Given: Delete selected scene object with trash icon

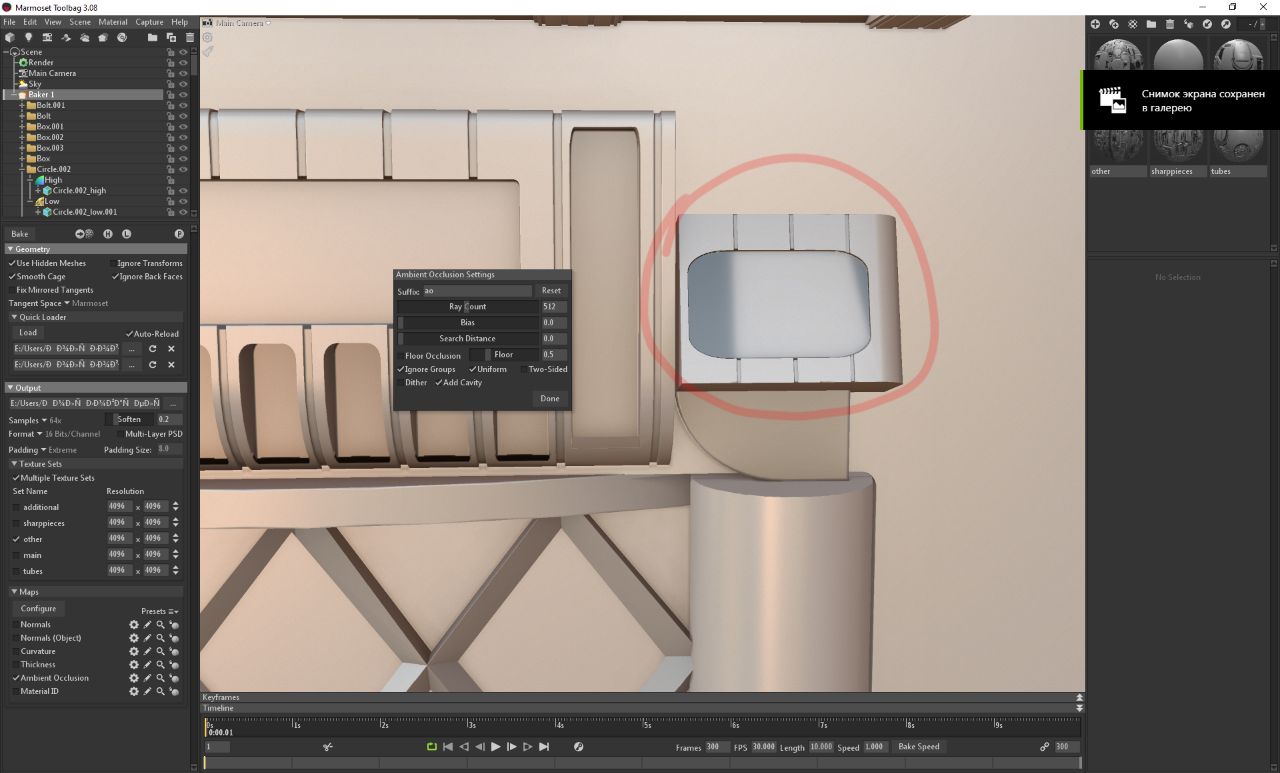Looking at the screenshot, I should click(x=189, y=37).
